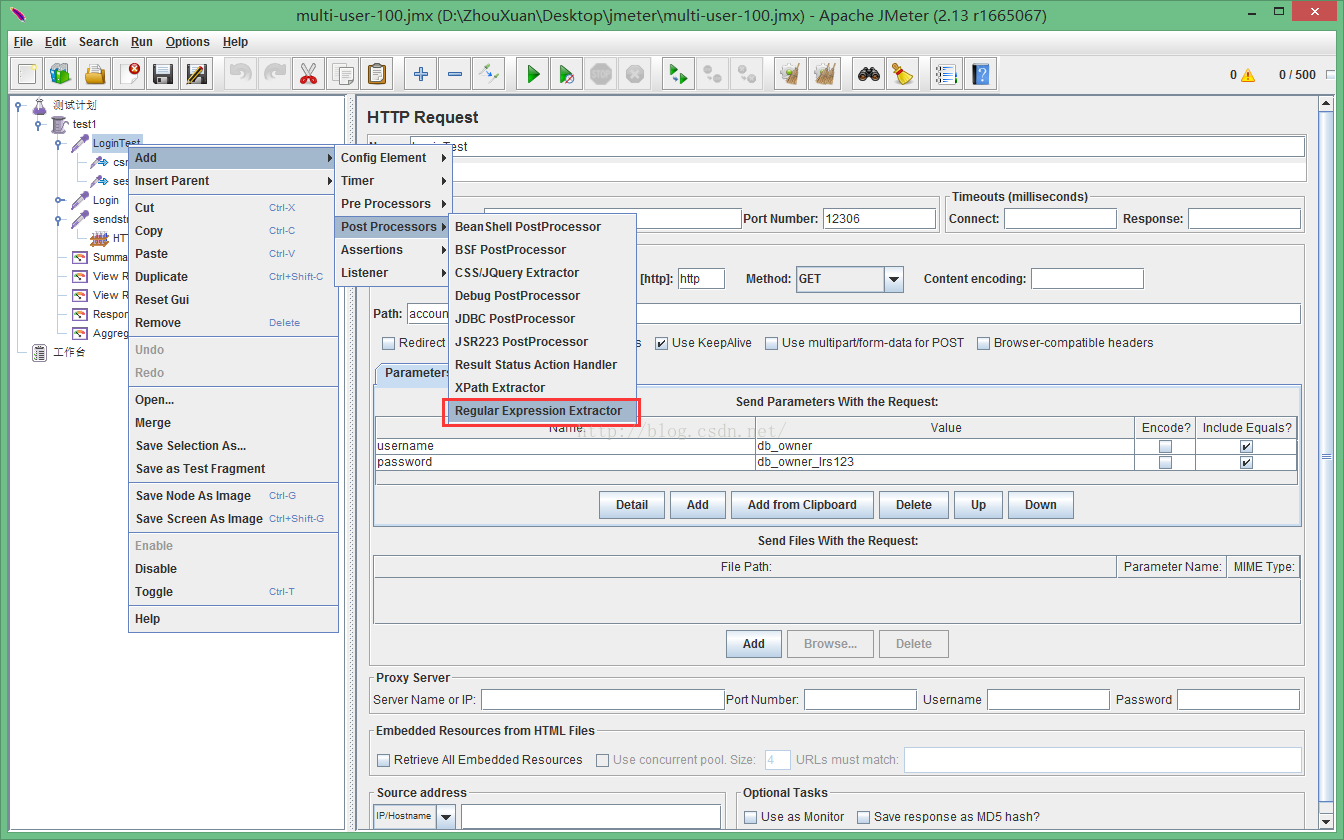Save the test plan with floppy icon
The width and height of the screenshot is (1344, 840).
point(163,74)
